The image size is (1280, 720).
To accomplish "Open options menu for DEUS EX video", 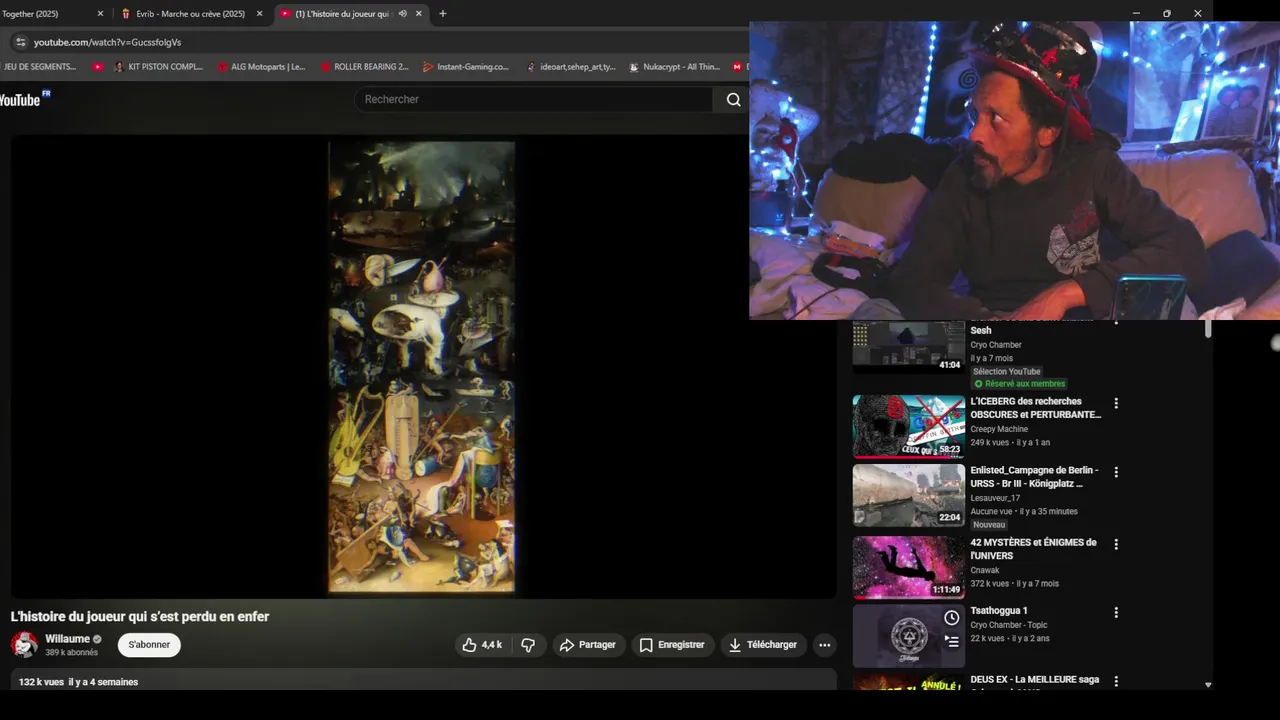I will pyautogui.click(x=1116, y=682).
